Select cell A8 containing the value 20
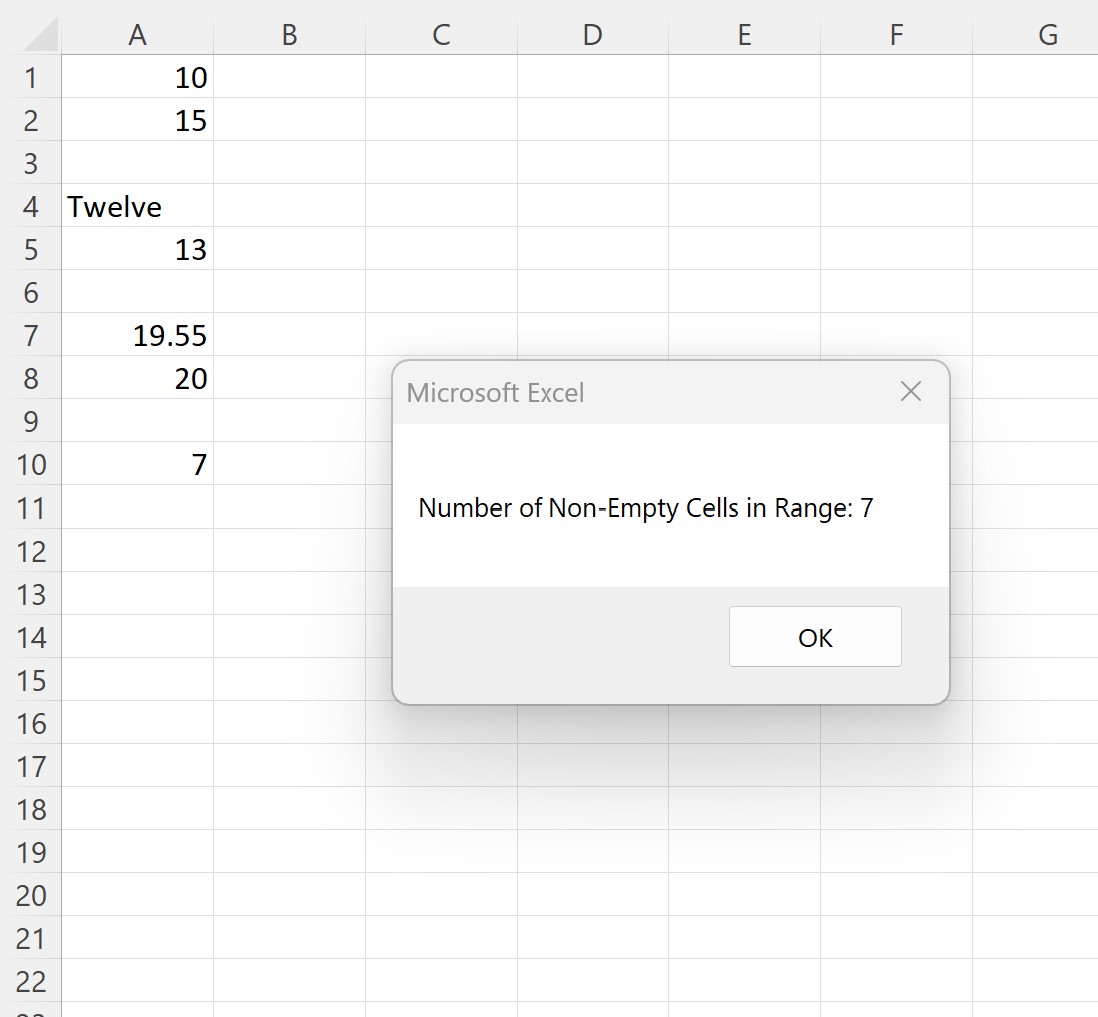The width and height of the screenshot is (1098, 1017). click(137, 378)
